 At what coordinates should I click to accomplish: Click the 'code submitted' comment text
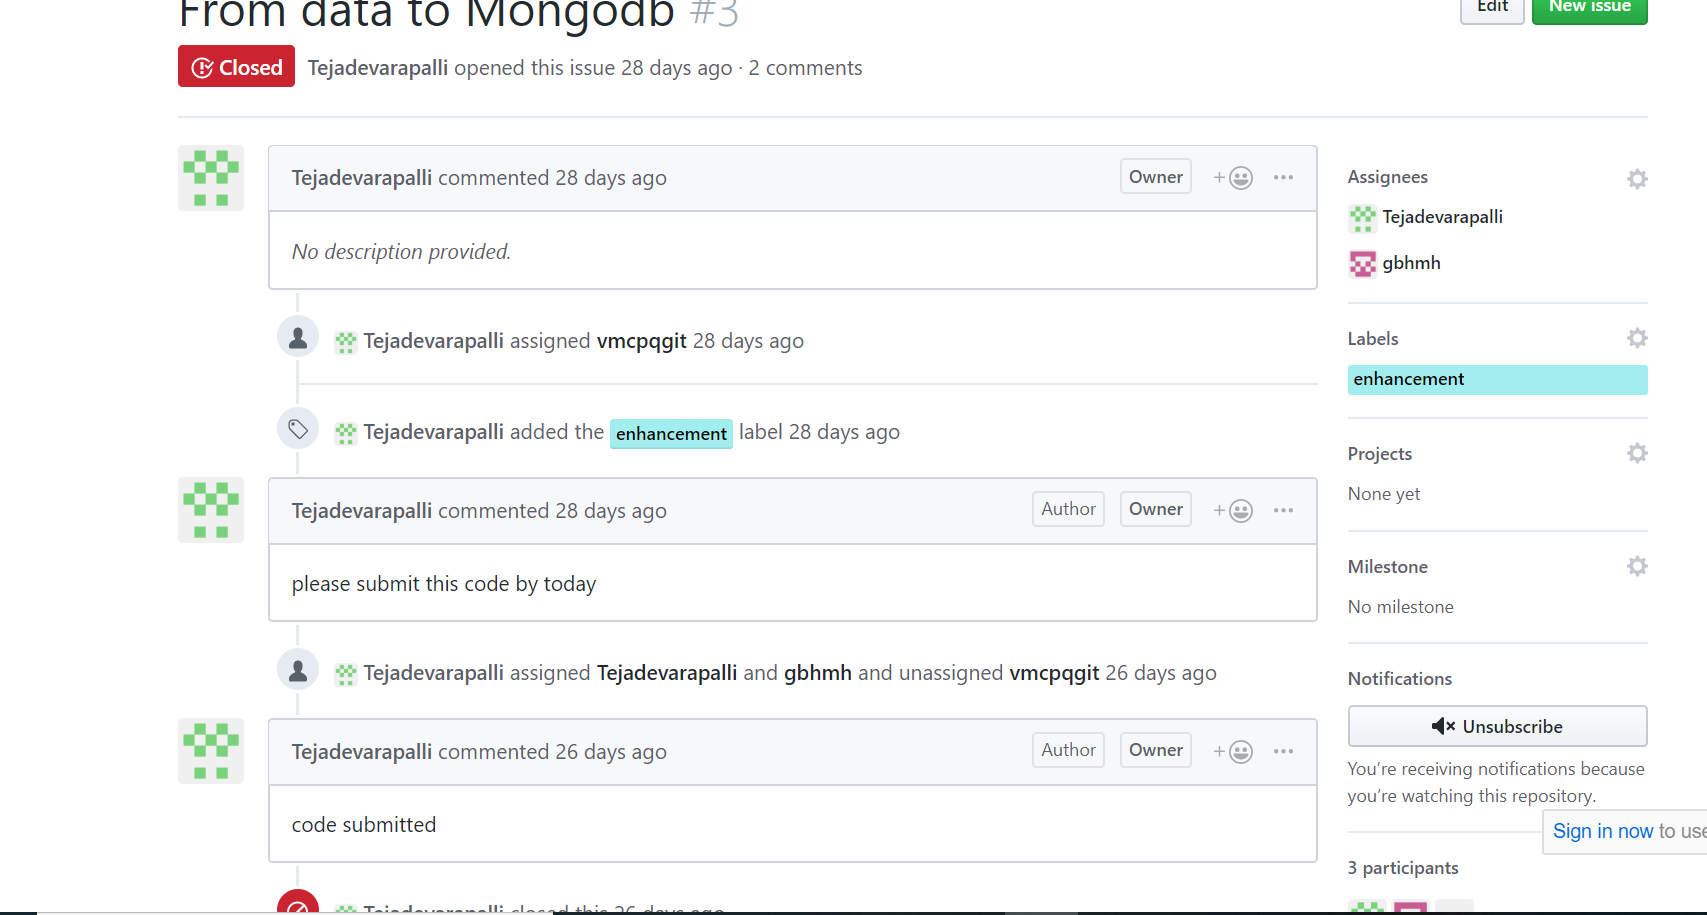[x=364, y=825]
